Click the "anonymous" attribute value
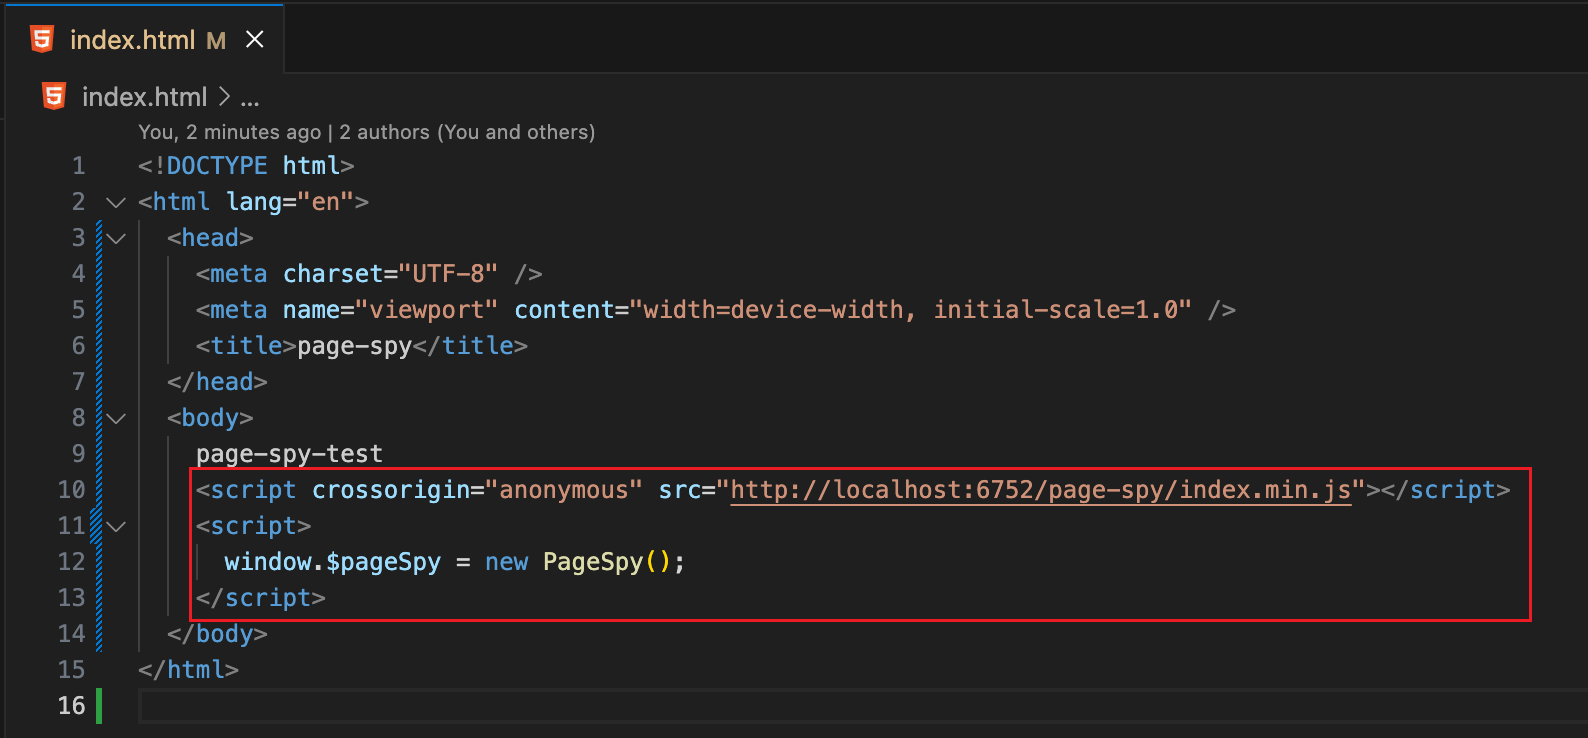The image size is (1588, 738). 564,490
